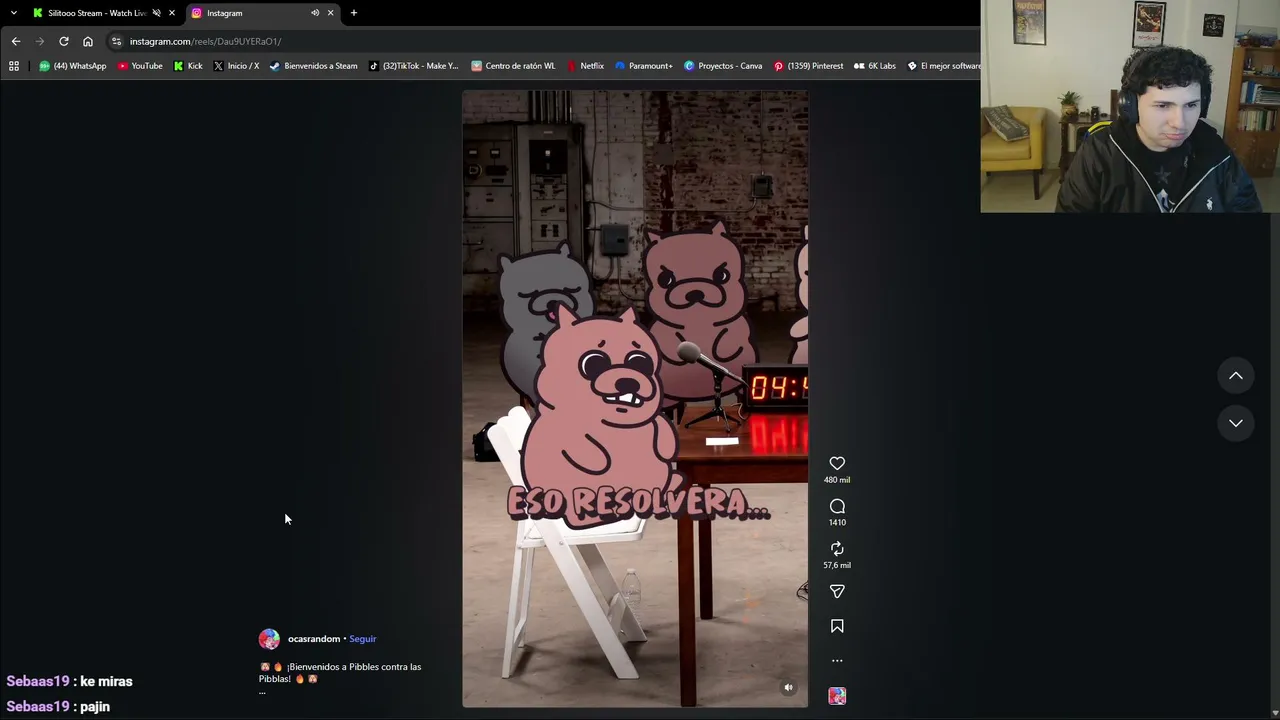1280x720 pixels.
Task: Select the Instagram browser tab
Action: click(263, 13)
